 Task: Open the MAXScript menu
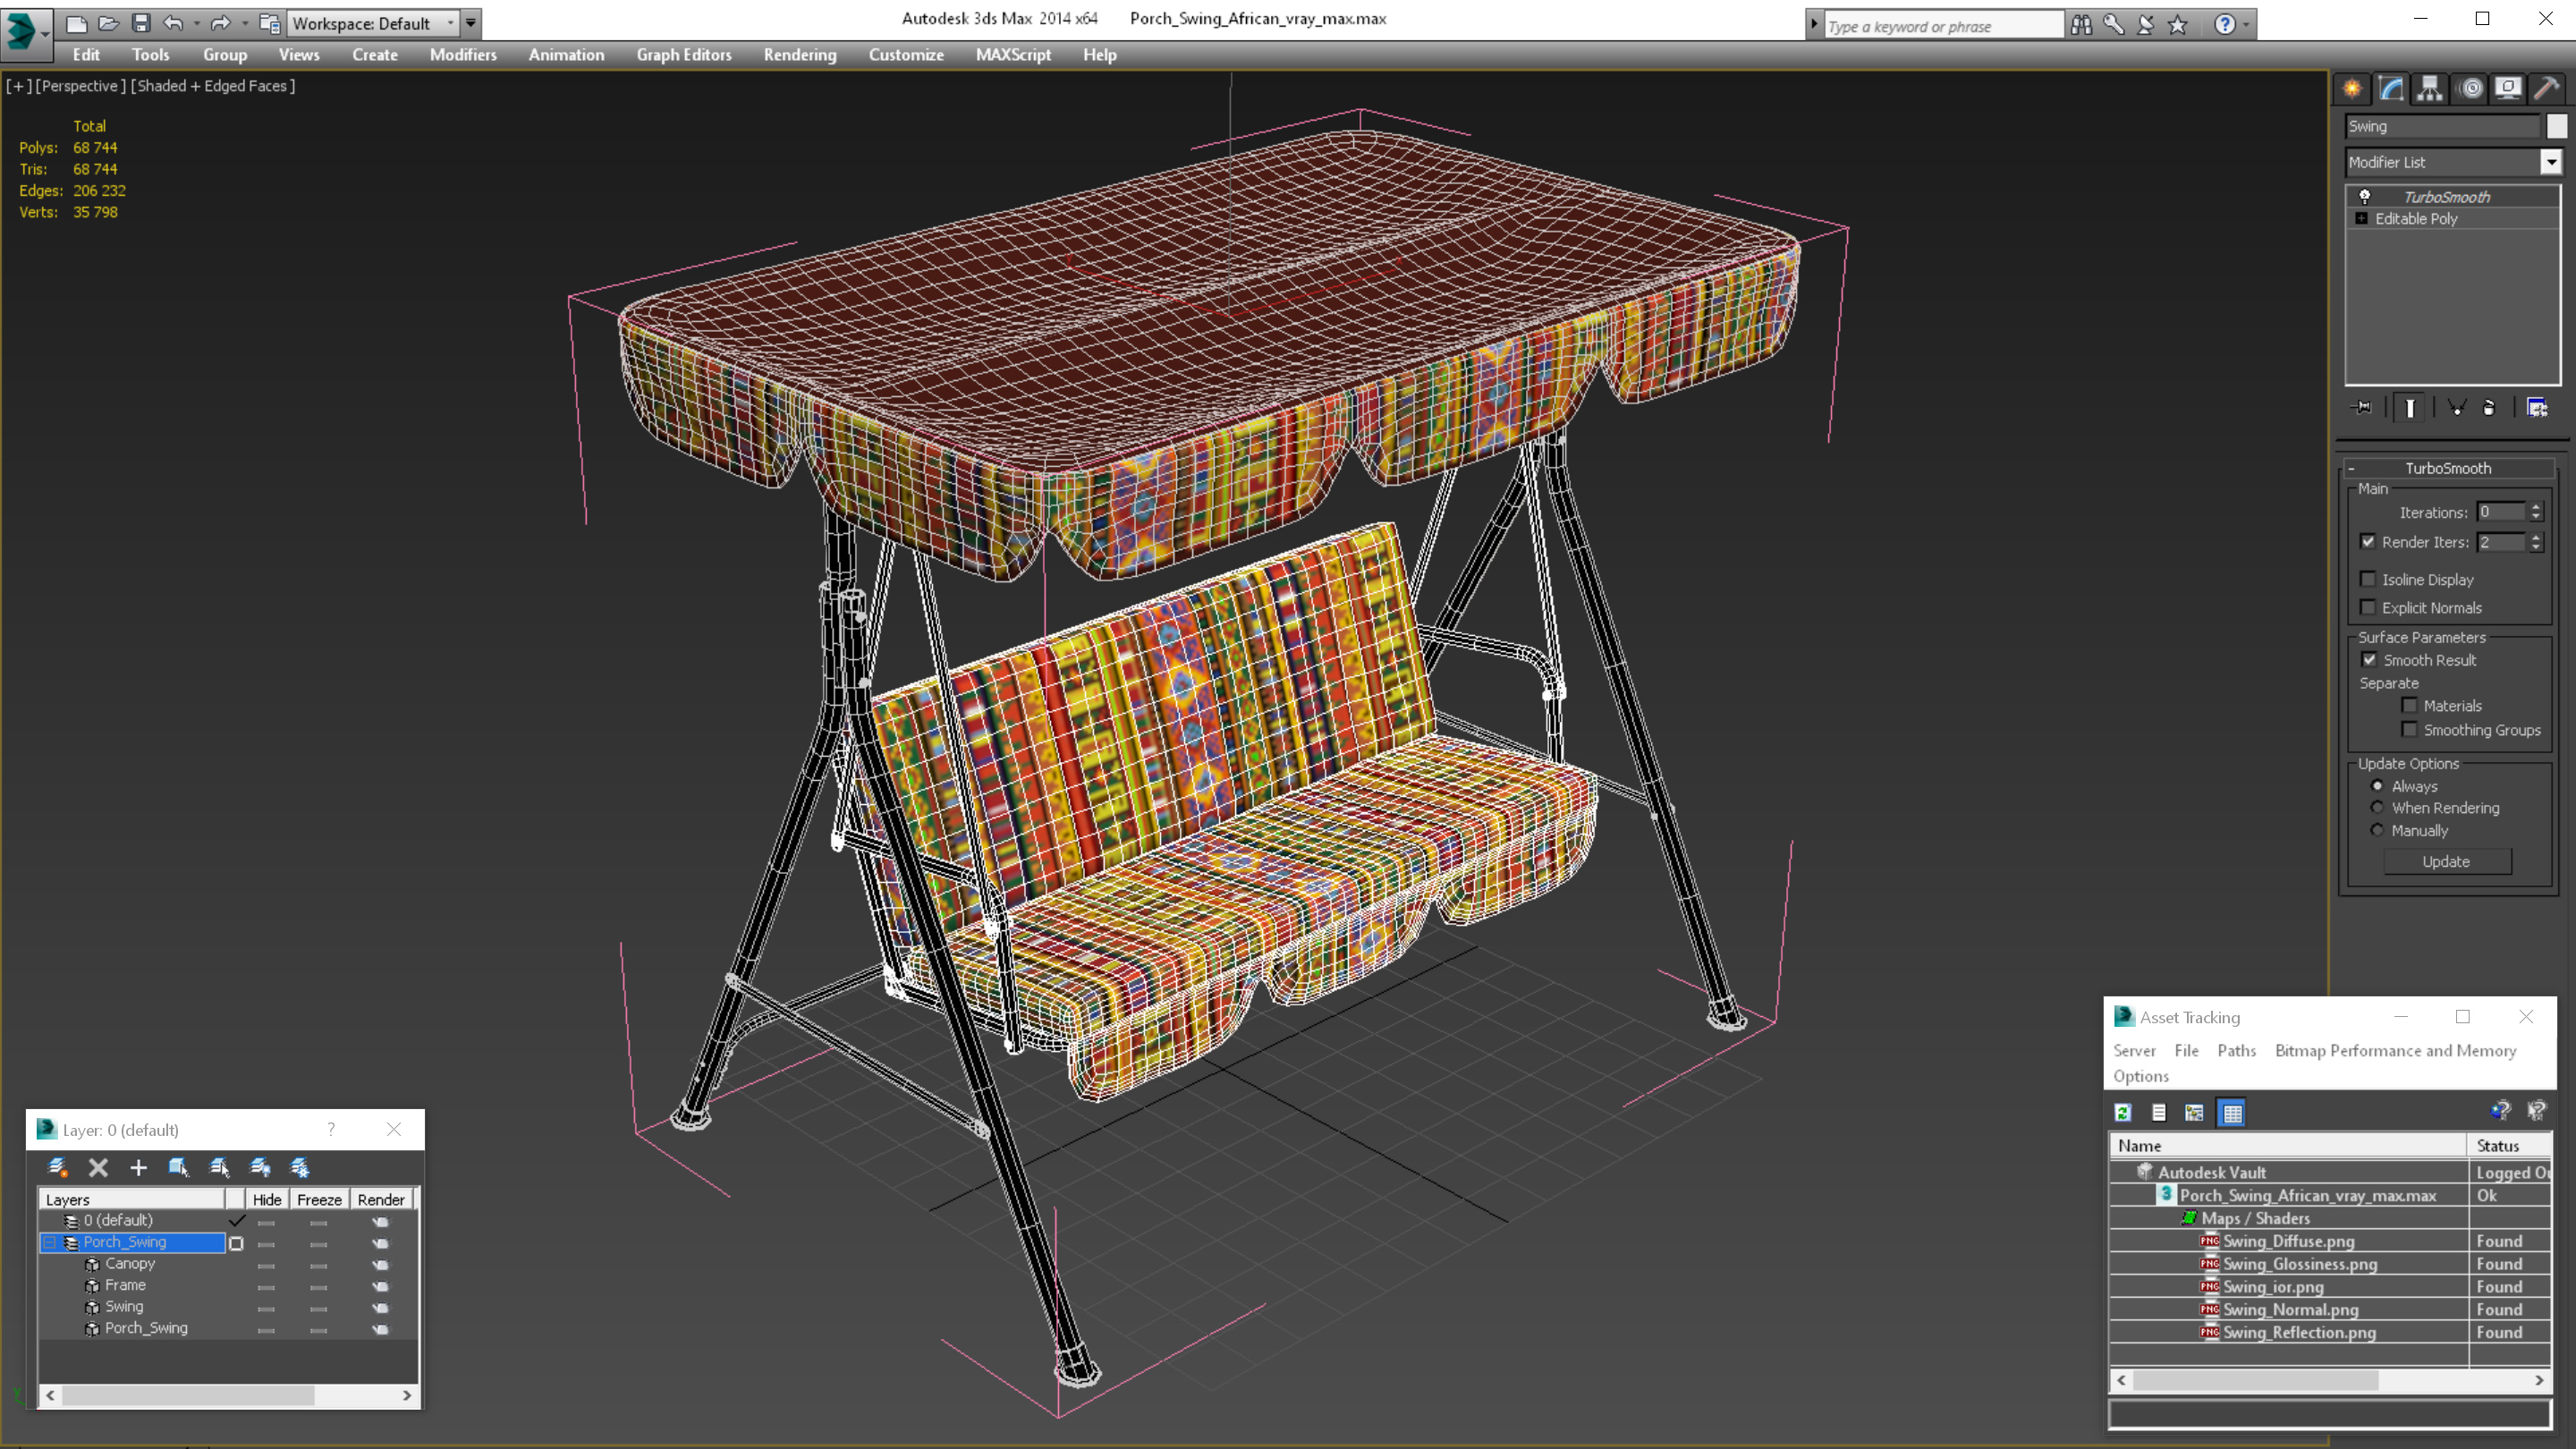1013,55
